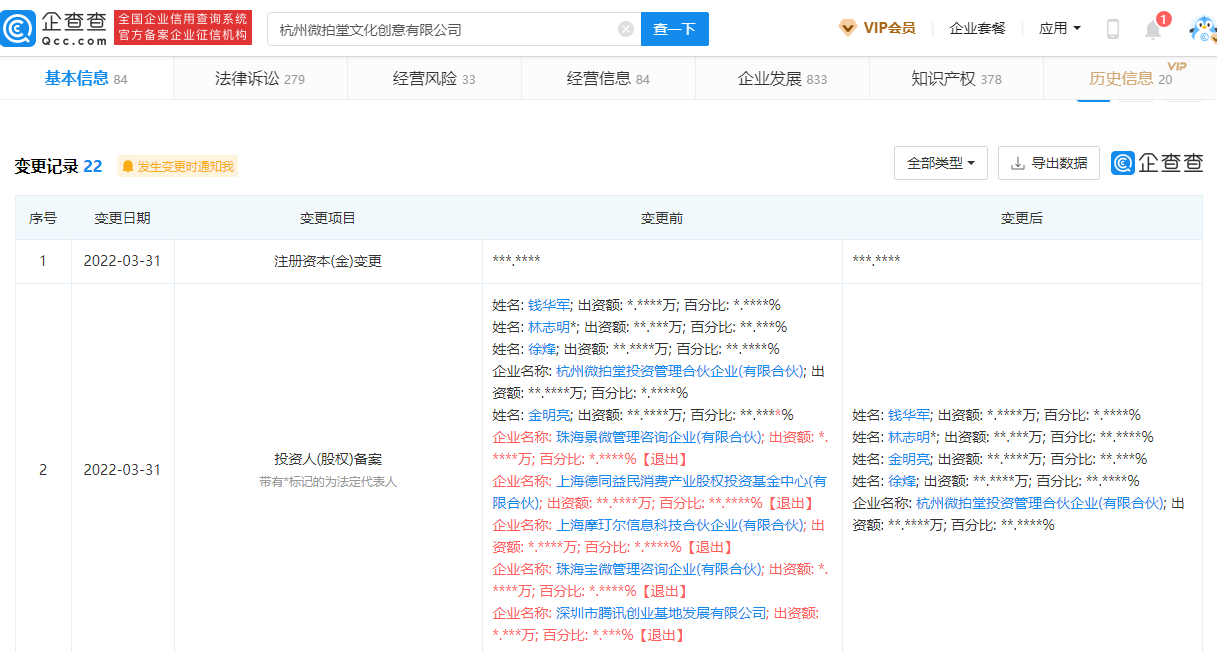Open 珠海宝微管理咨询企业(有限合伙) link
The image size is (1217, 652).
click(x=659, y=569)
